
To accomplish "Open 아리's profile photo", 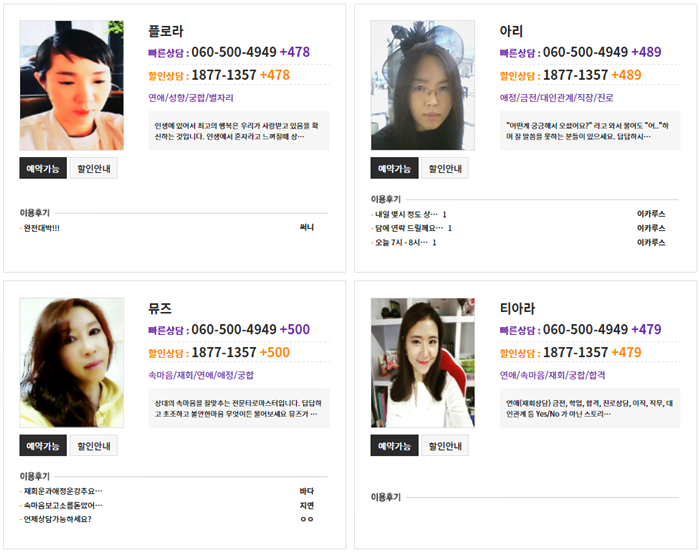I will [x=423, y=85].
